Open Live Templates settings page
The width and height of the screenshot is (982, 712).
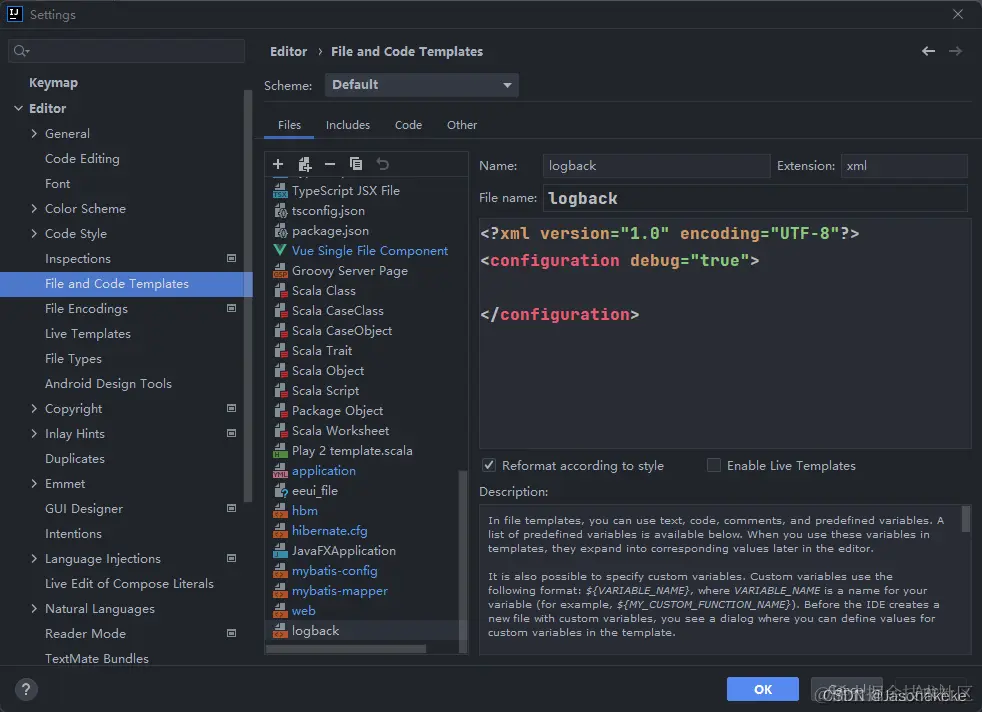point(88,334)
